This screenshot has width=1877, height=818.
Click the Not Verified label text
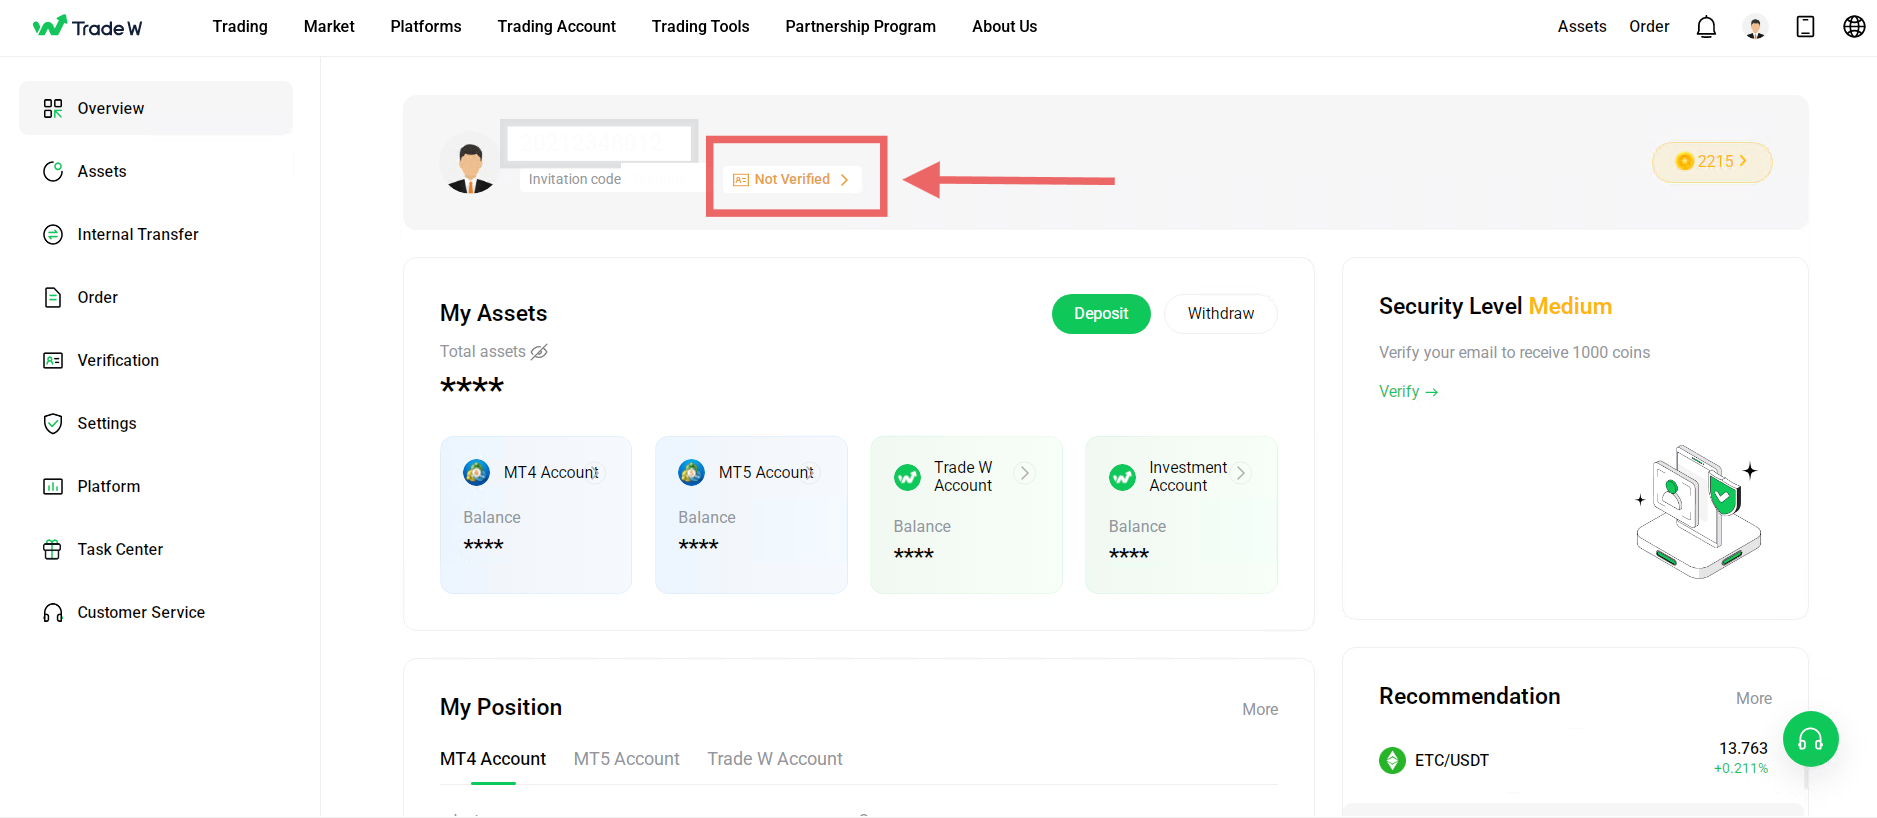[792, 180]
